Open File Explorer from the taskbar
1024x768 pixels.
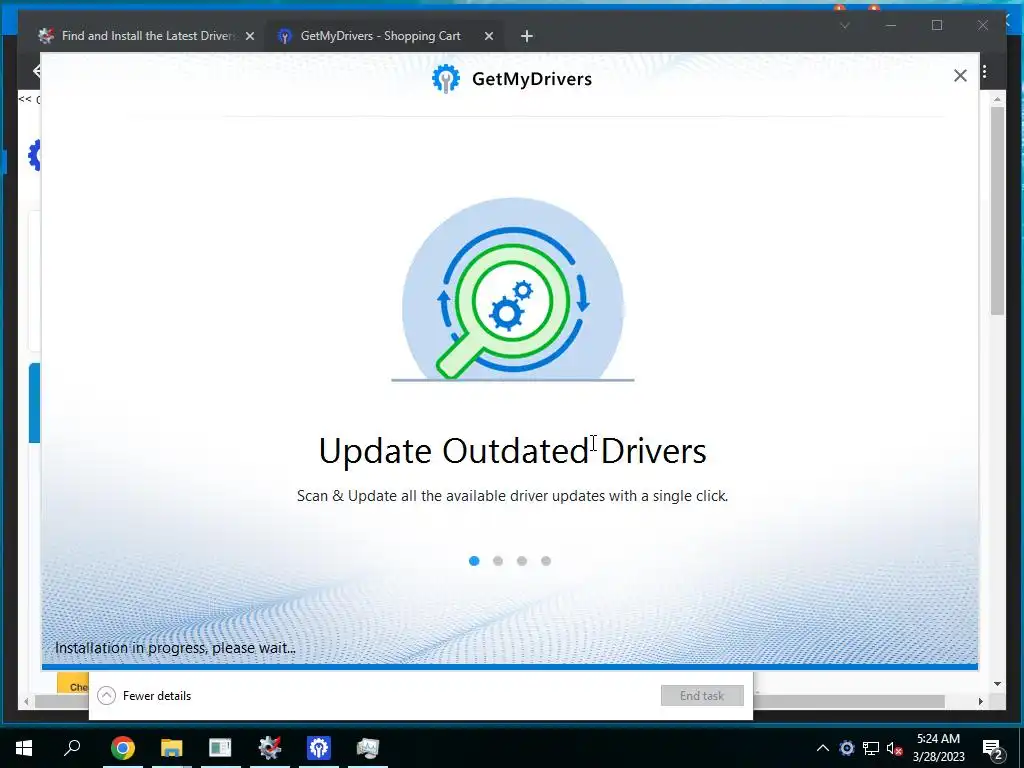(172, 748)
